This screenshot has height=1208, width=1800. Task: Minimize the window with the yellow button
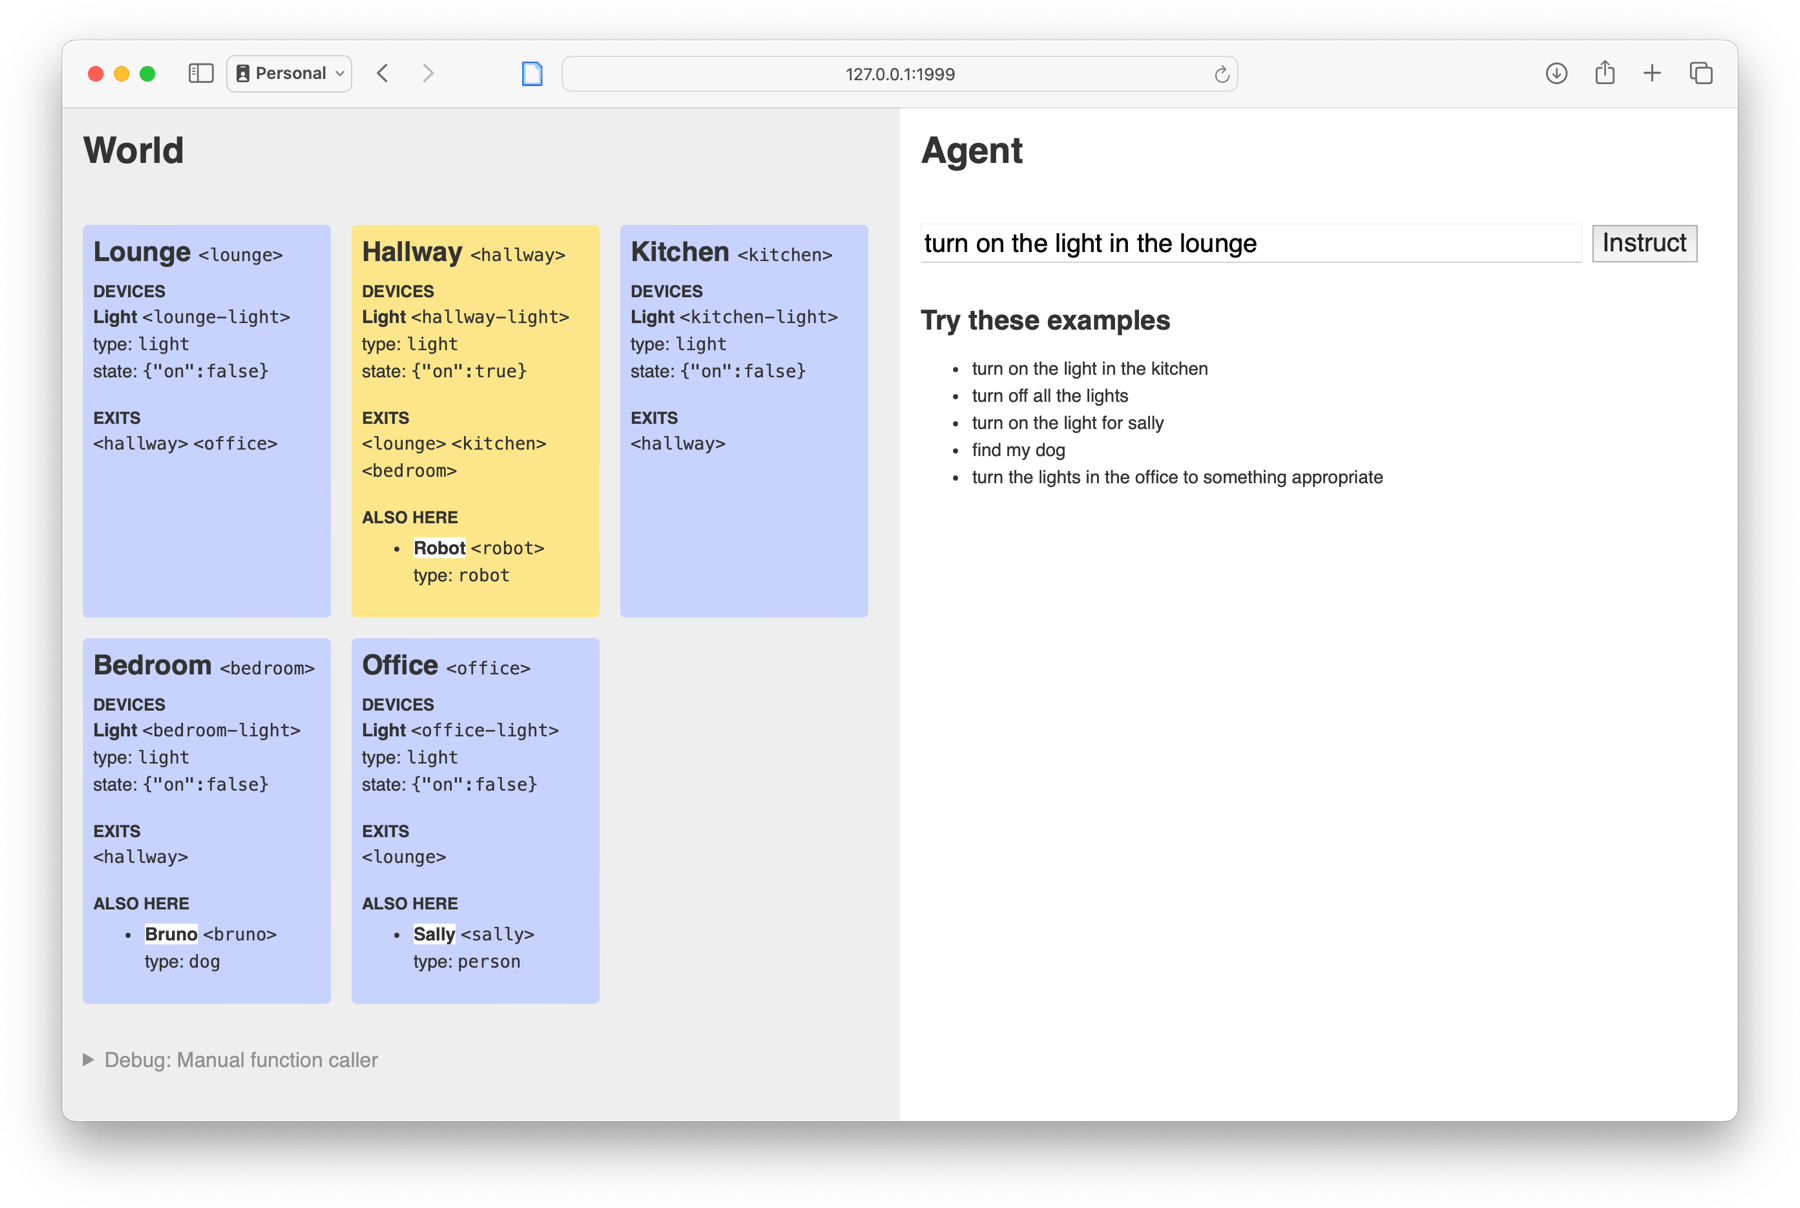tap(122, 73)
